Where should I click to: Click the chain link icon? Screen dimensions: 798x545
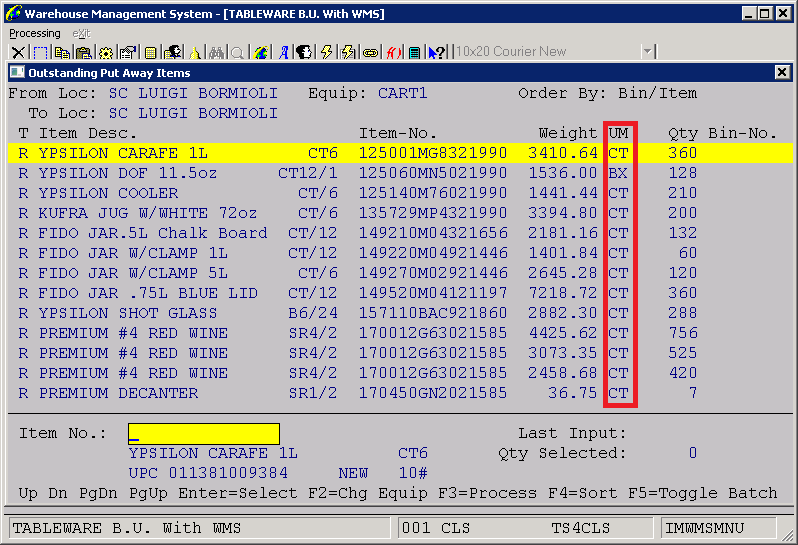[x=370, y=52]
